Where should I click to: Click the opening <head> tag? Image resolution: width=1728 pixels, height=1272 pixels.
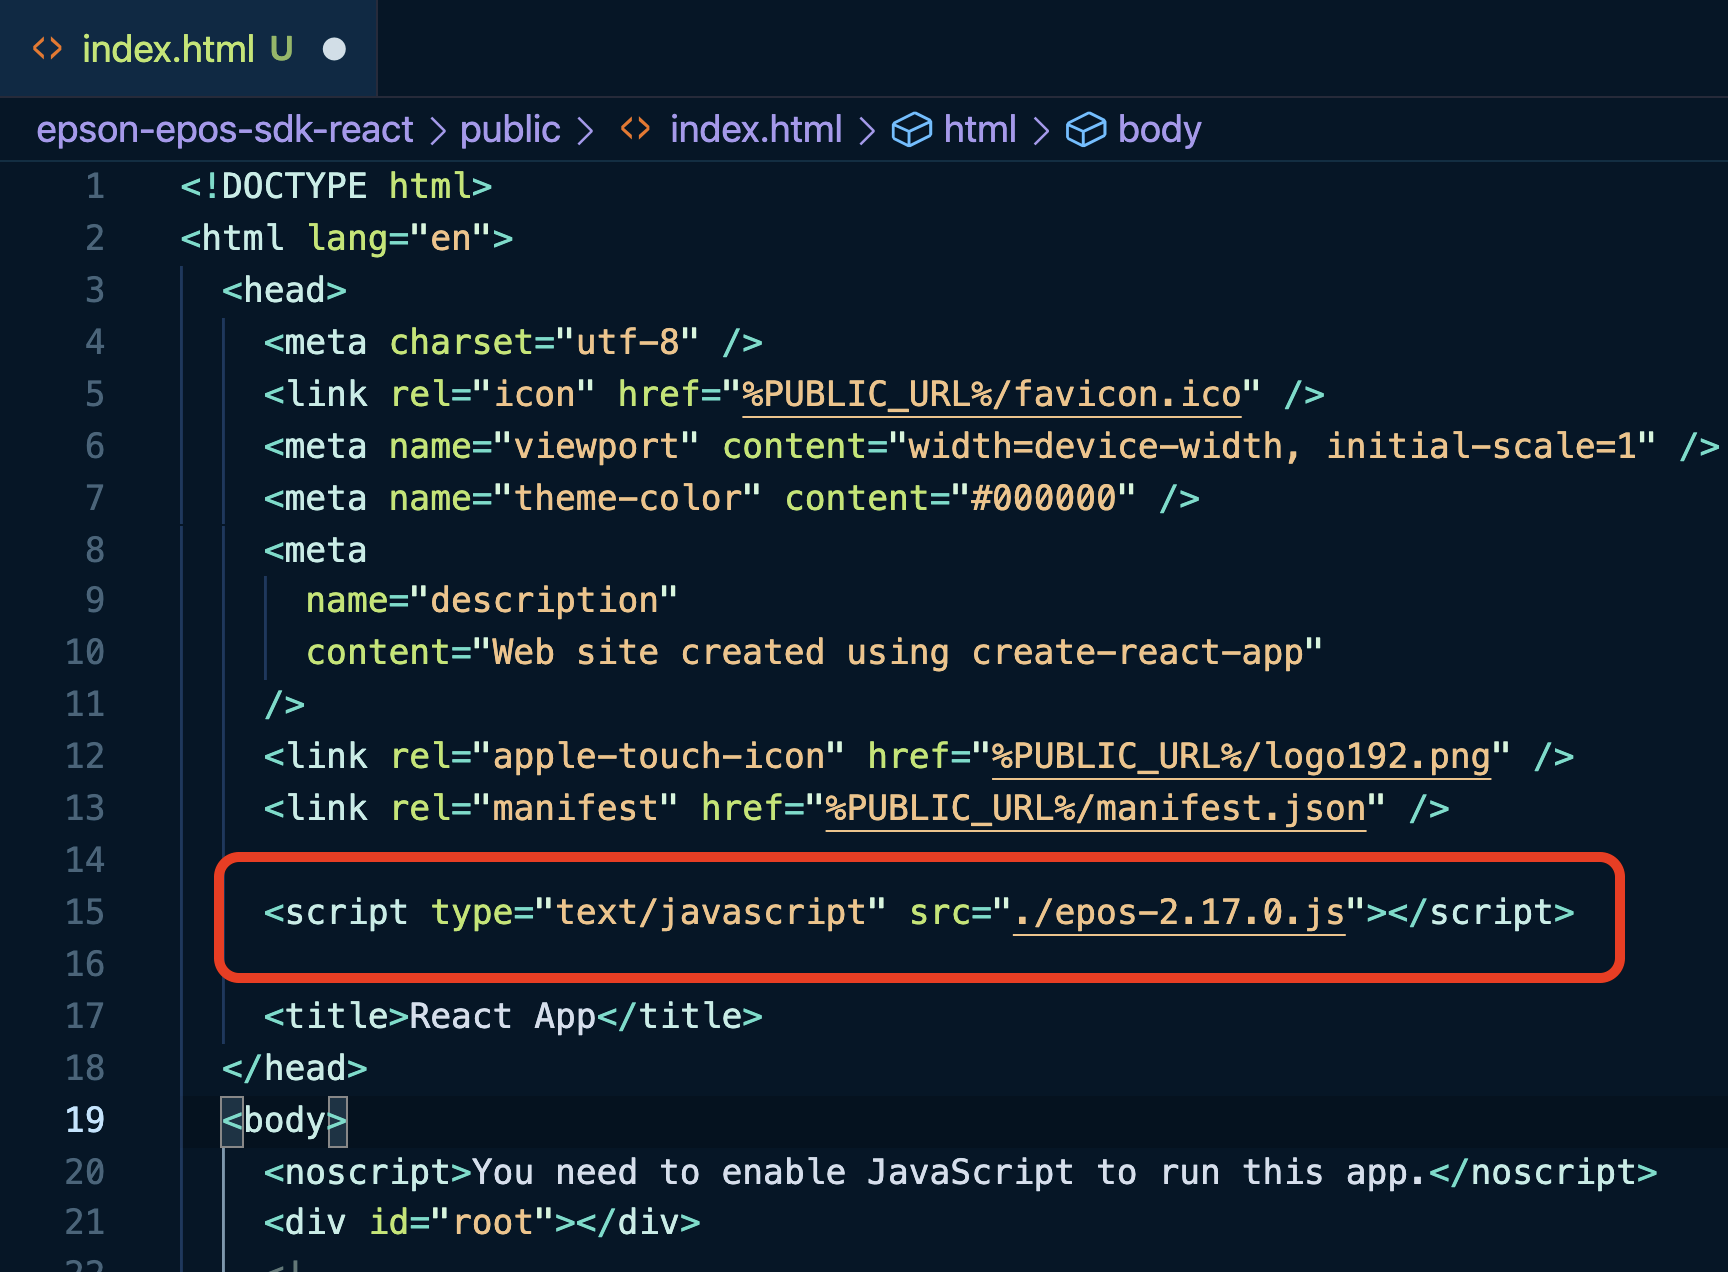(x=284, y=290)
